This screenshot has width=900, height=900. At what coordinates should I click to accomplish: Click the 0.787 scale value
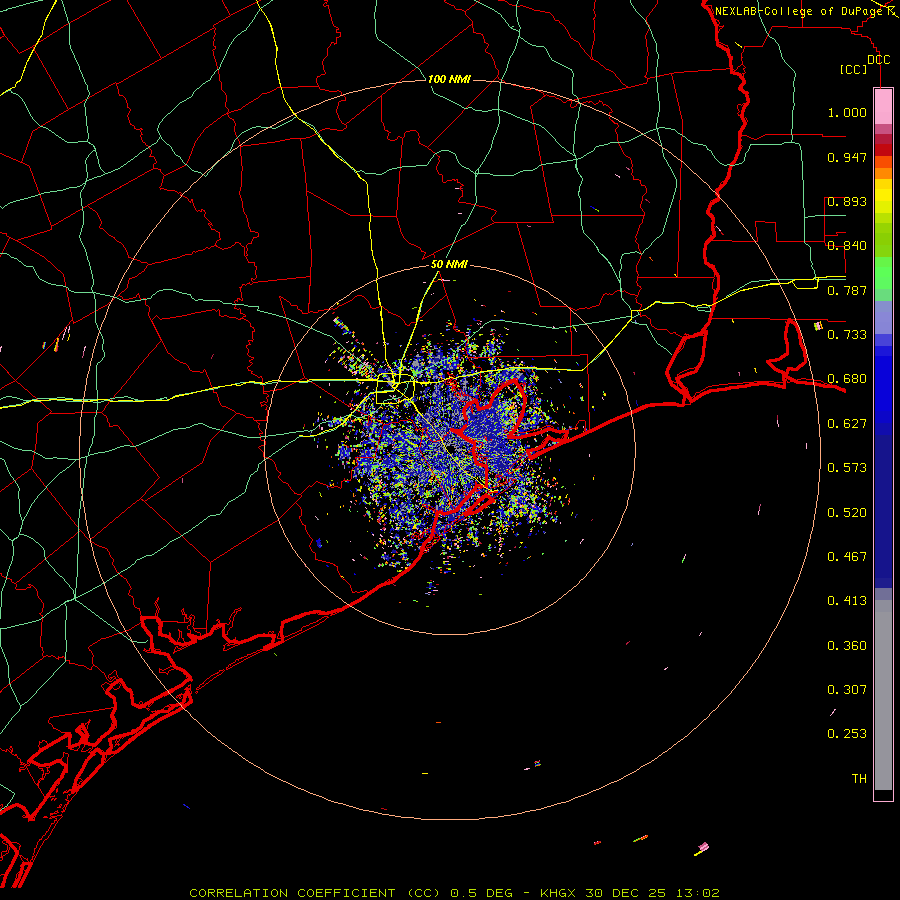point(847,290)
